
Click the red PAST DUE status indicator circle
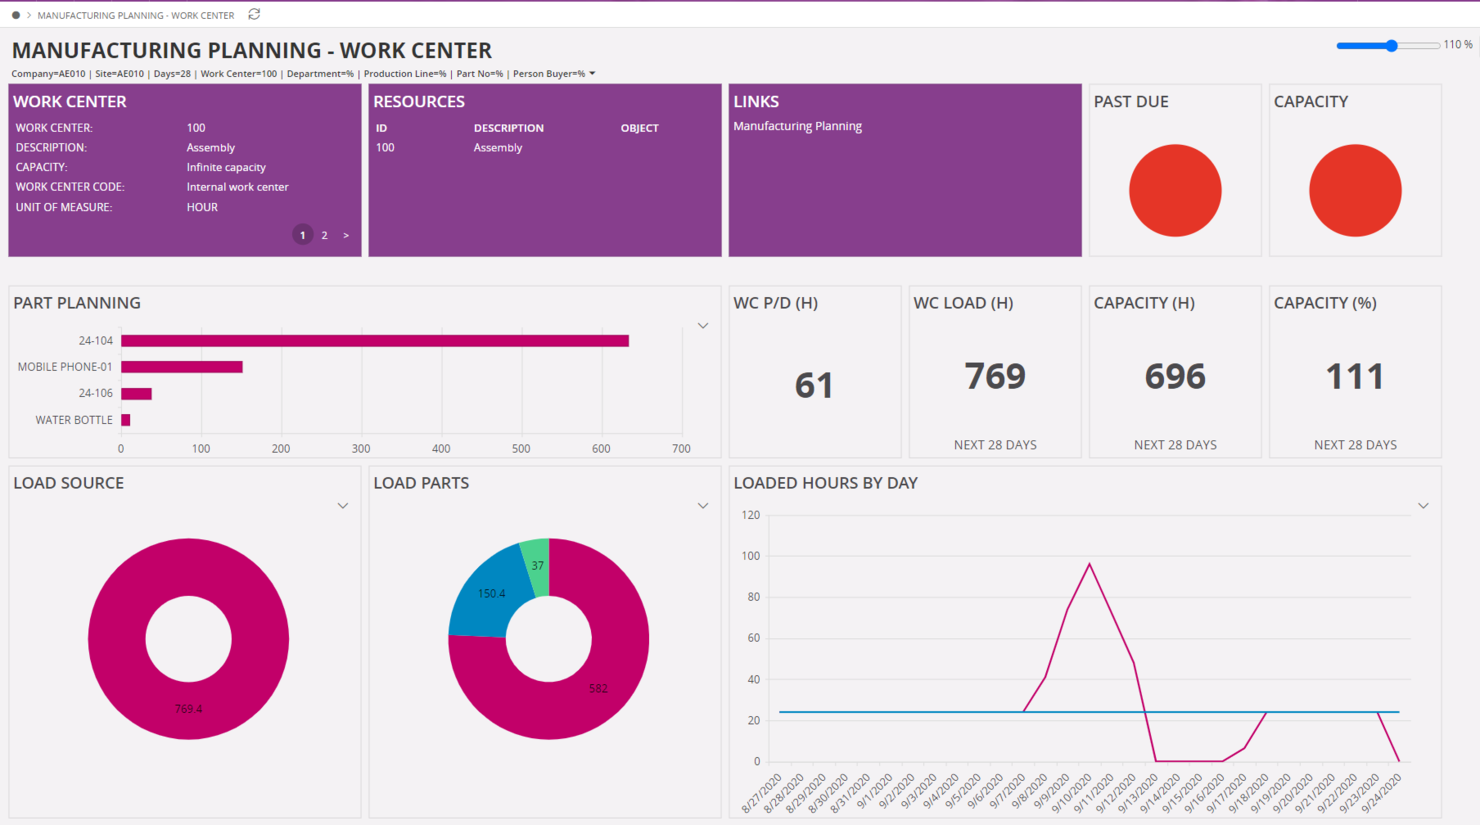point(1175,190)
